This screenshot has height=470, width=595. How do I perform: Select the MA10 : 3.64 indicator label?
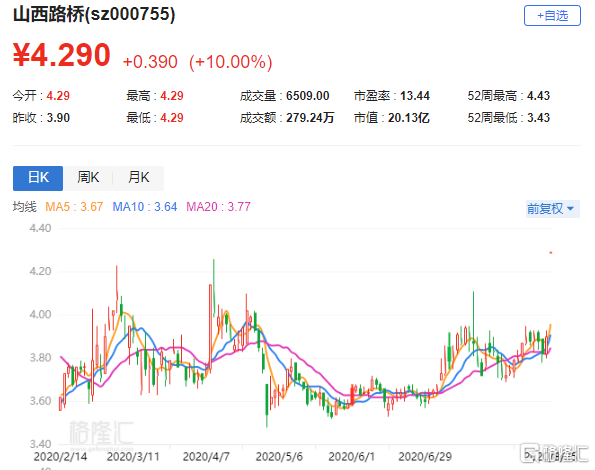(x=145, y=207)
